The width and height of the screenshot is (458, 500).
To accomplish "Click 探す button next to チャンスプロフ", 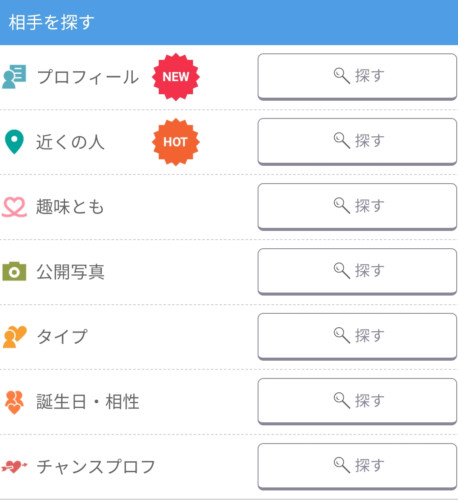I will 357,466.
